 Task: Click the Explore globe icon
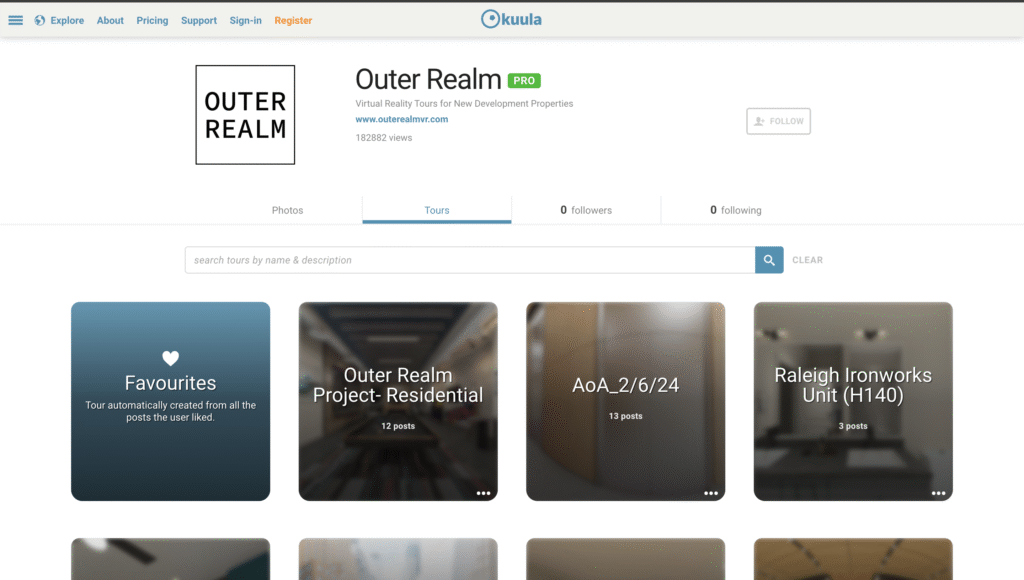pos(40,20)
